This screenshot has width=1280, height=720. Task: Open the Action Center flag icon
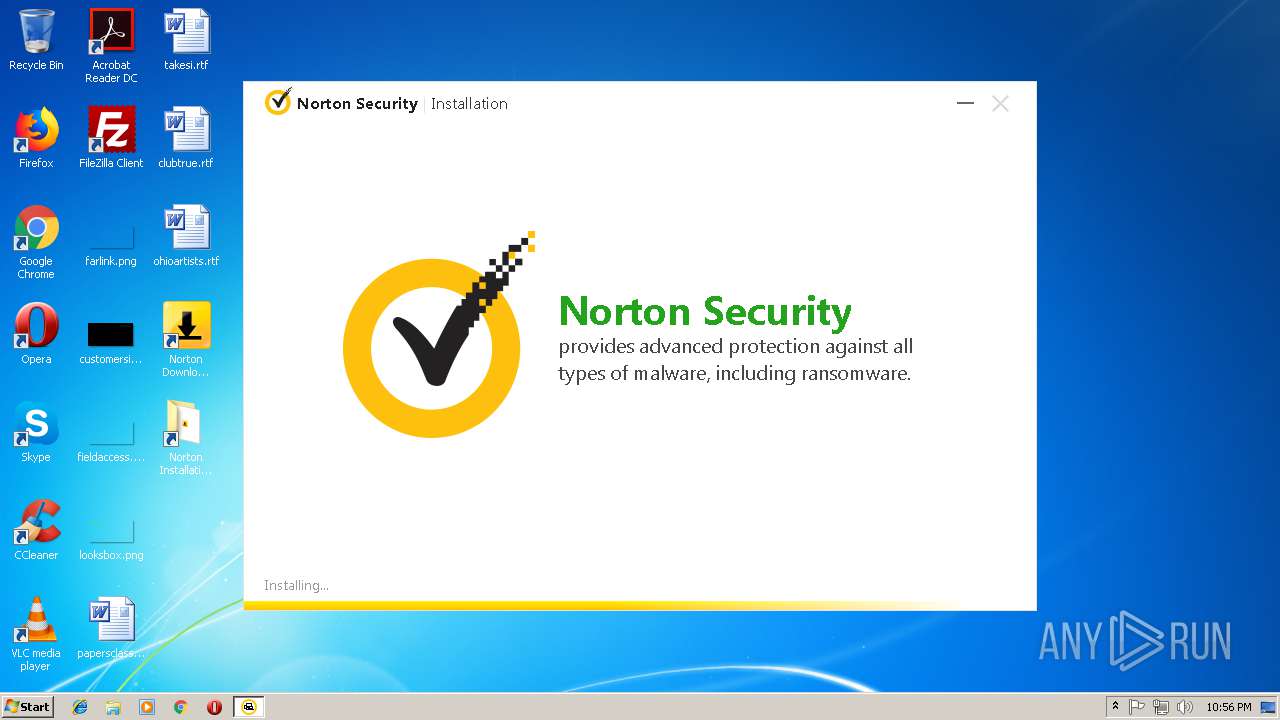pyautogui.click(x=1137, y=707)
